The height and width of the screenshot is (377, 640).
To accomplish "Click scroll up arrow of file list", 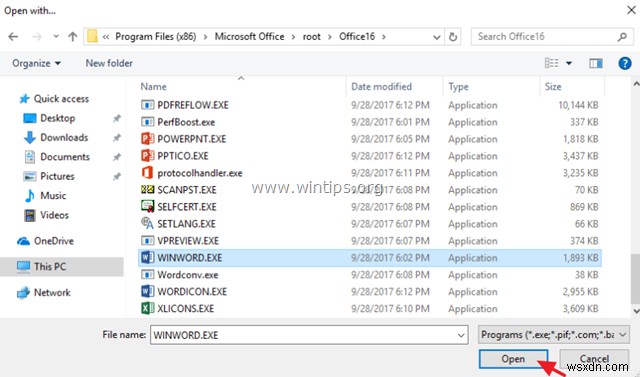I will point(636,84).
